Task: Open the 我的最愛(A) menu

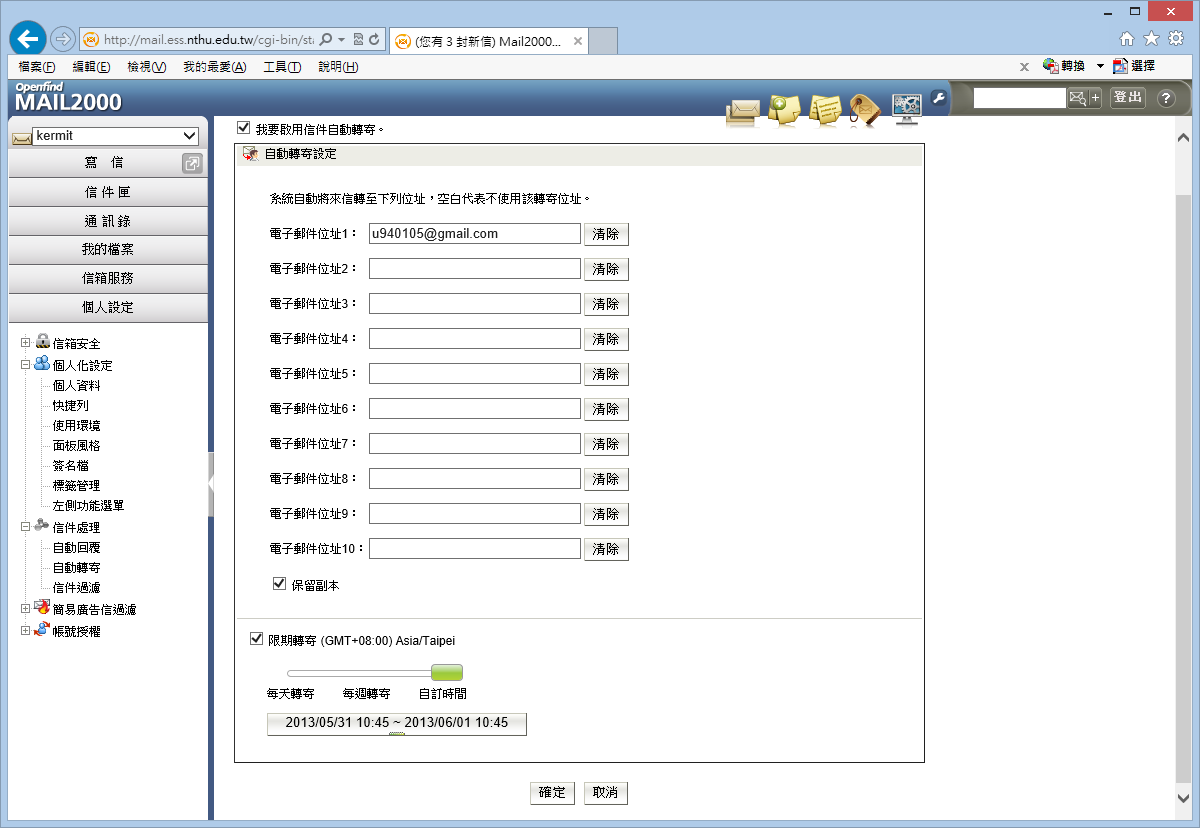Action: pyautogui.click(x=214, y=67)
